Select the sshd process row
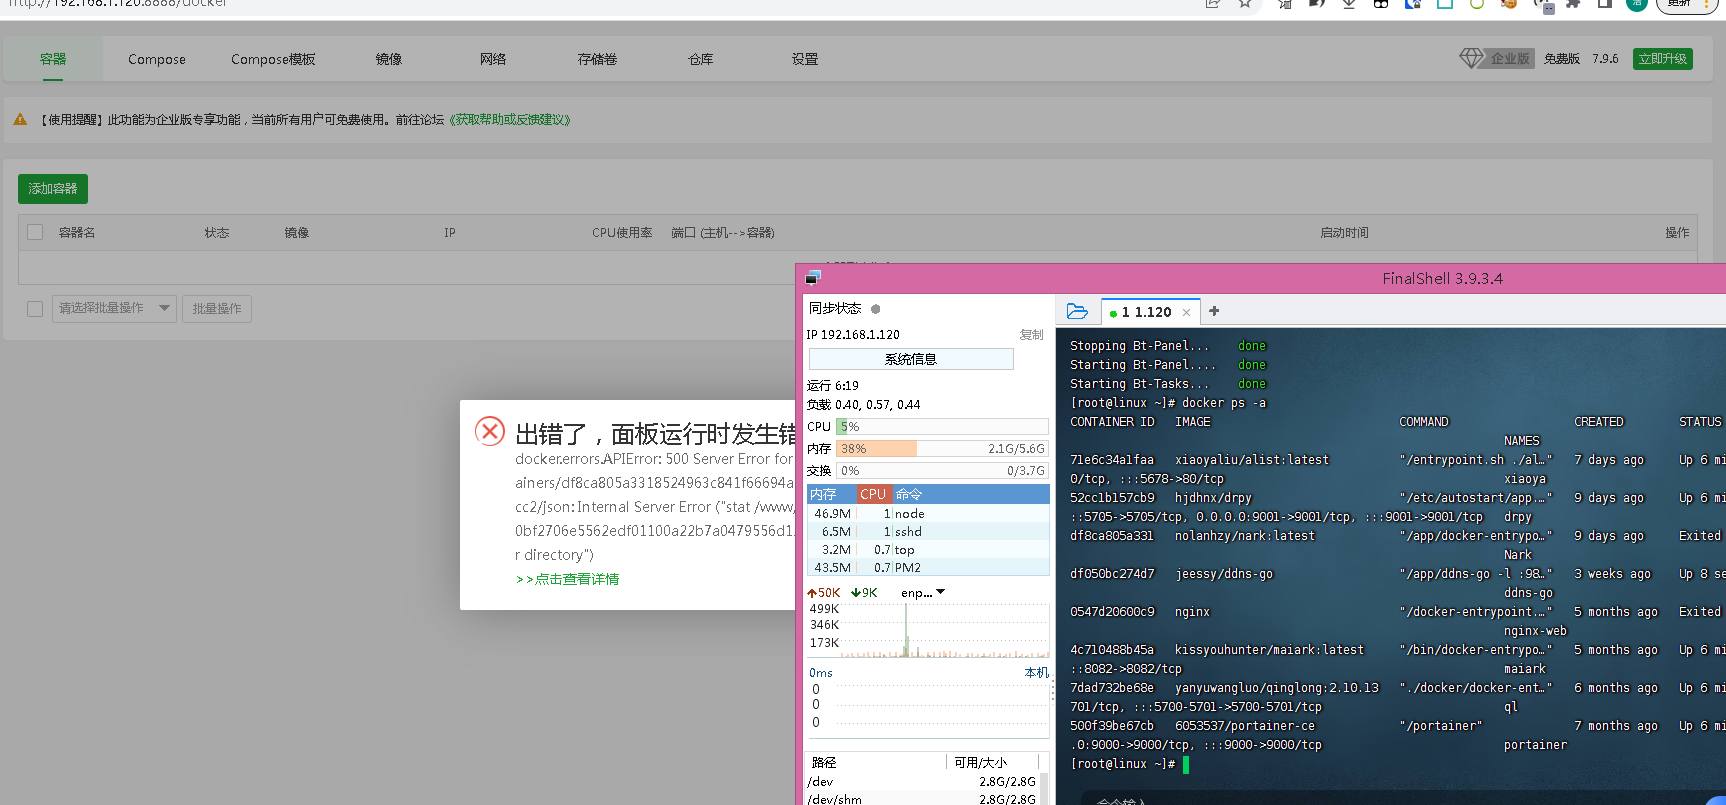This screenshot has height=805, width=1726. [928, 531]
